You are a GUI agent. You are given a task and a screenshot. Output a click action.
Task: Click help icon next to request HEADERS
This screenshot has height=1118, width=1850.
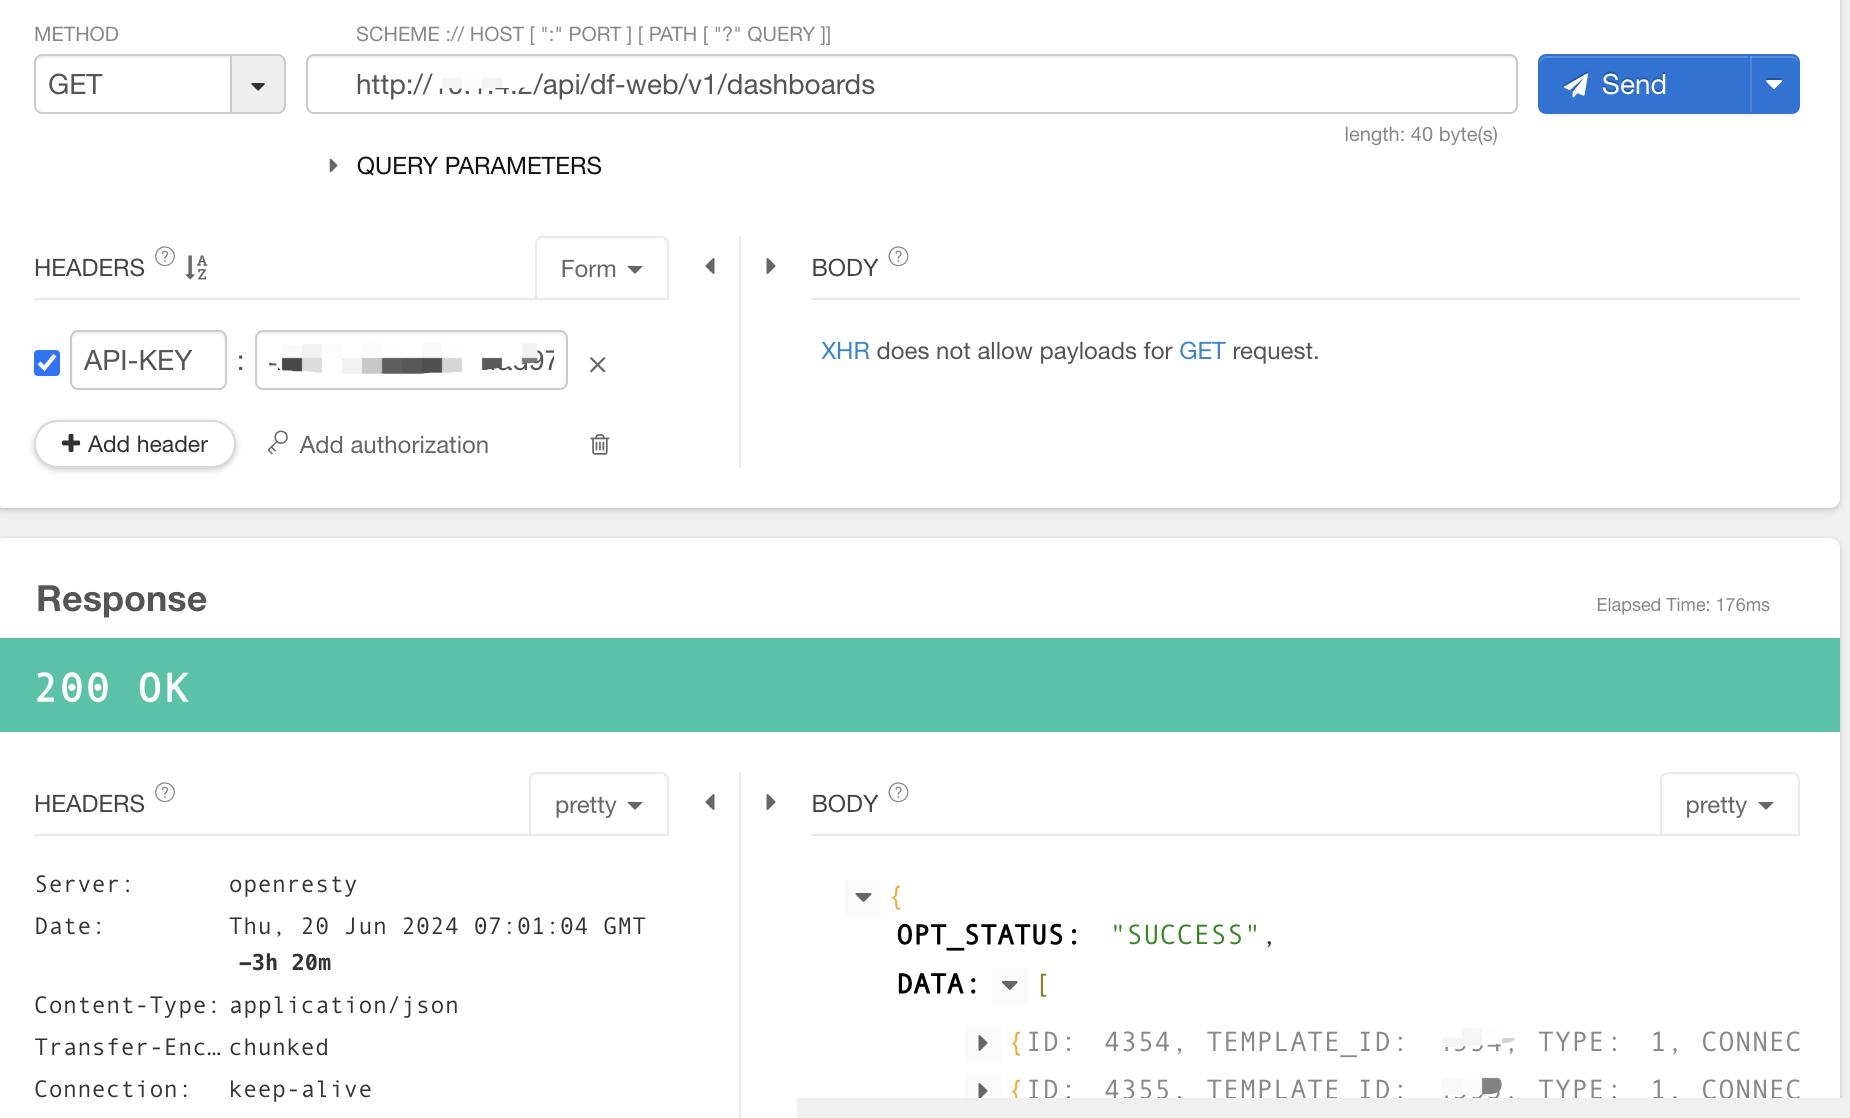tap(165, 257)
